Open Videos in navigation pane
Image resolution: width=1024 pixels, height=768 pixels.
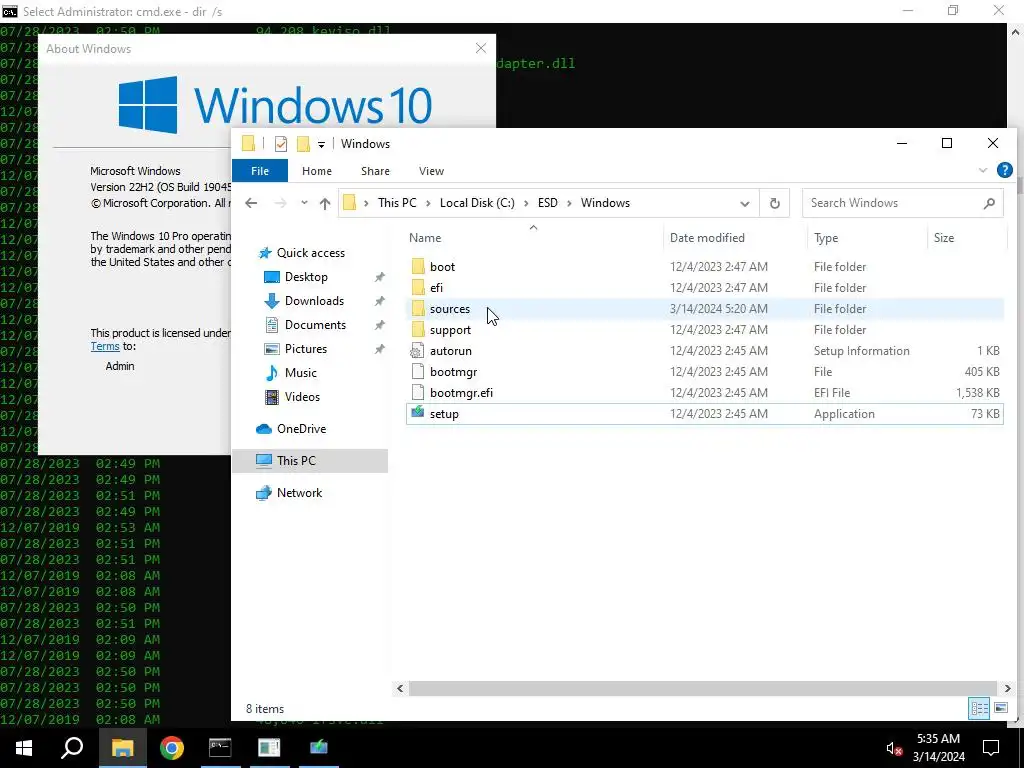(x=302, y=397)
